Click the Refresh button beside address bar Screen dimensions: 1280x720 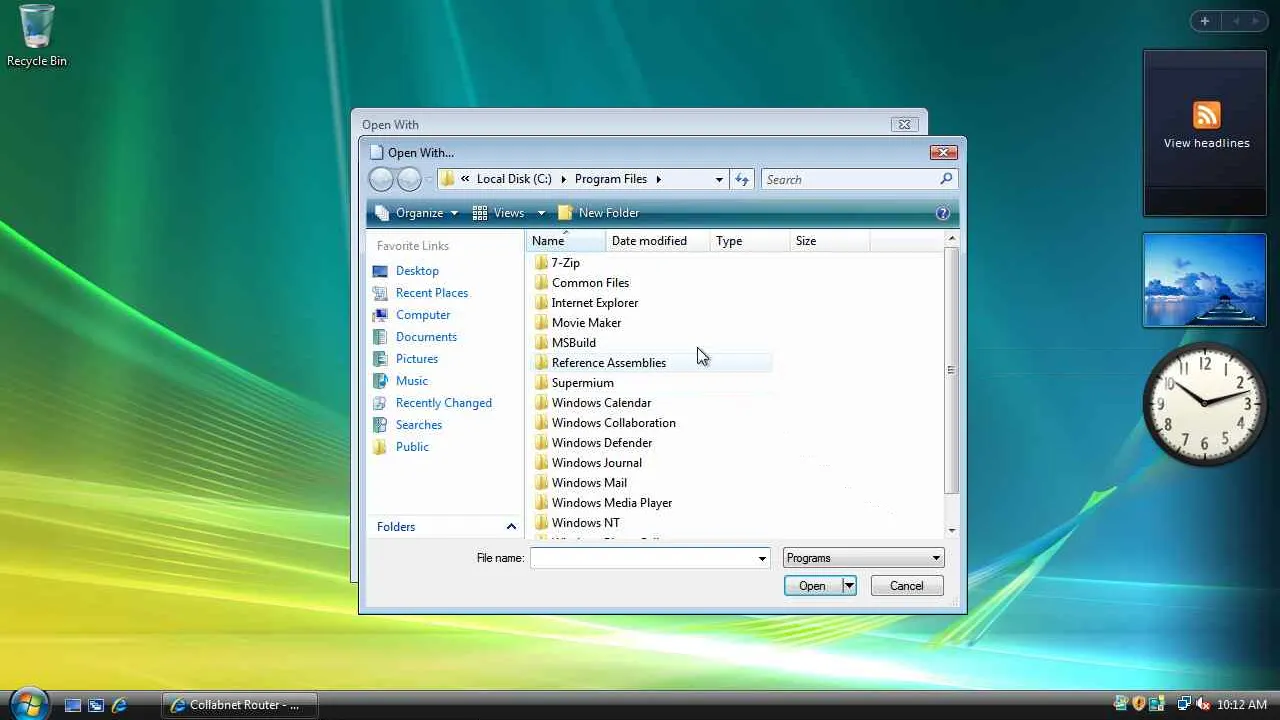pyautogui.click(x=742, y=179)
